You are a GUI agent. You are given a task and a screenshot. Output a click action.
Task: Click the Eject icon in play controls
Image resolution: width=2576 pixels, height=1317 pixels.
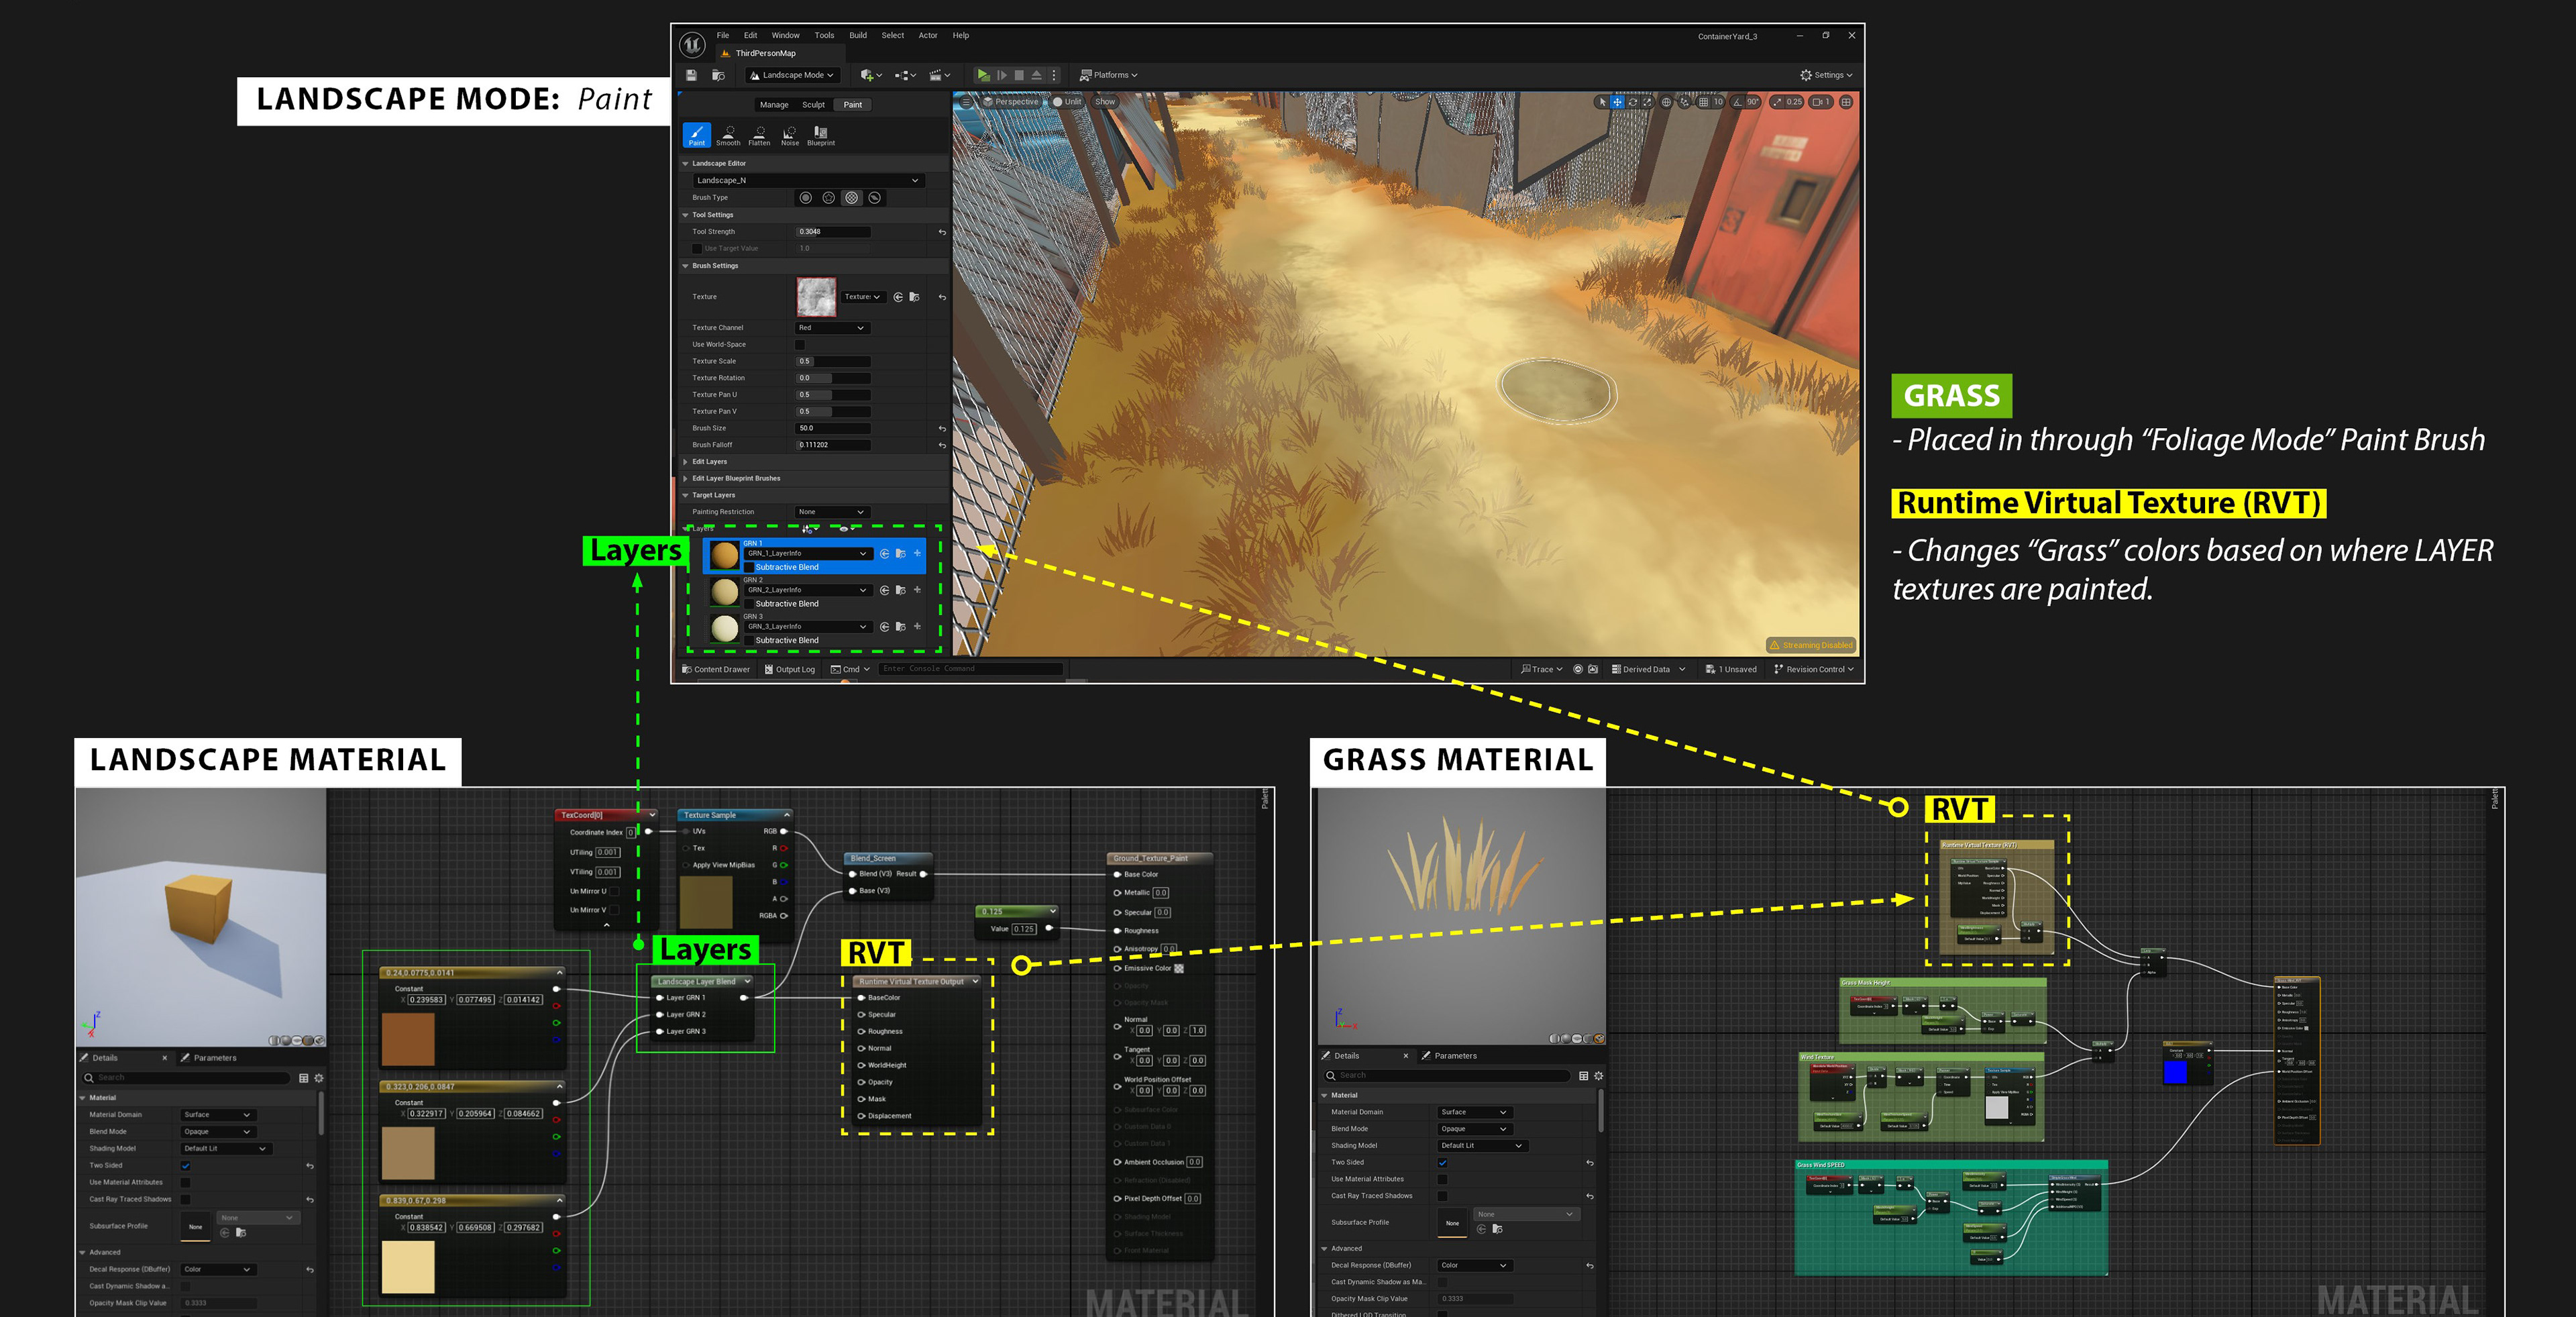[x=1037, y=75]
